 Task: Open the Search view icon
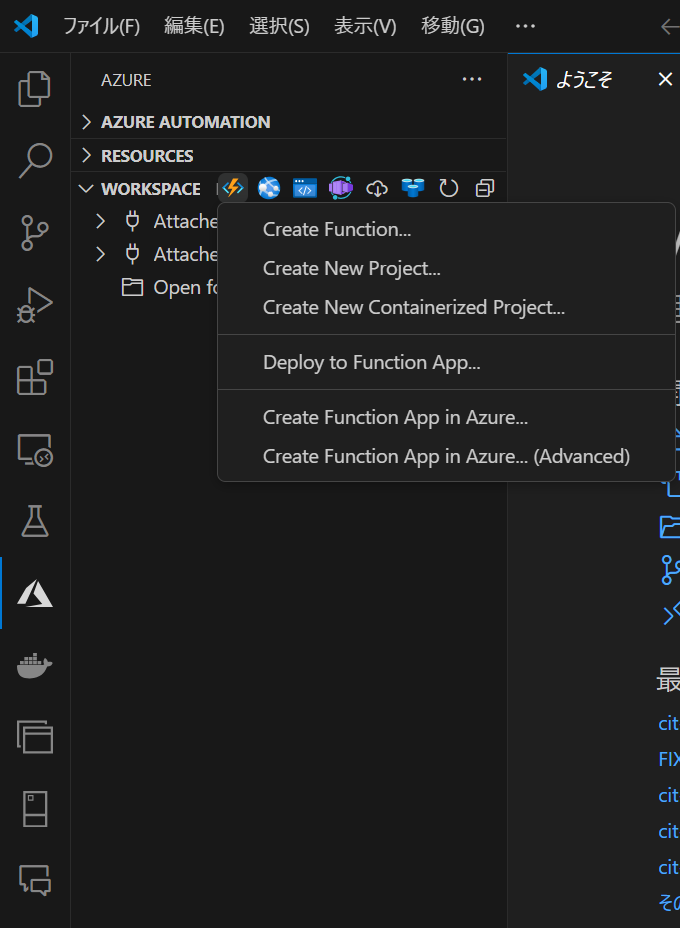[x=35, y=160]
